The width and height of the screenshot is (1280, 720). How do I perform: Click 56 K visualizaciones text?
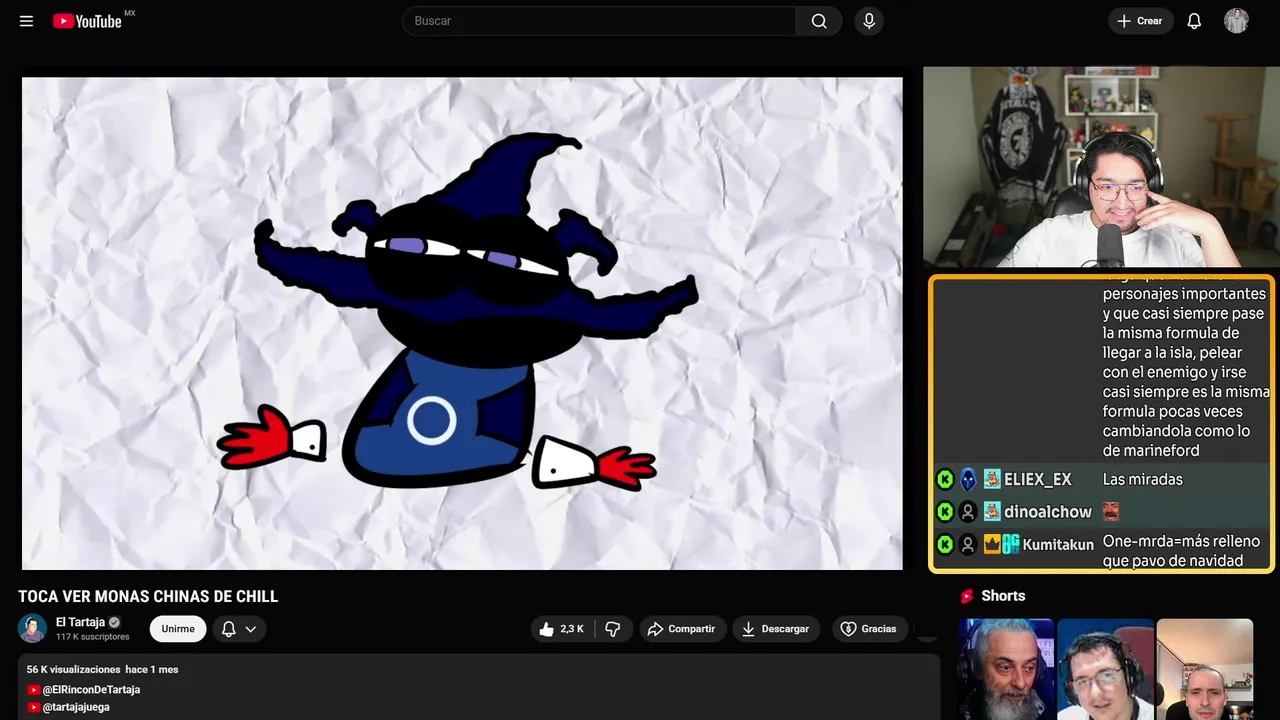pyautogui.click(x=73, y=669)
